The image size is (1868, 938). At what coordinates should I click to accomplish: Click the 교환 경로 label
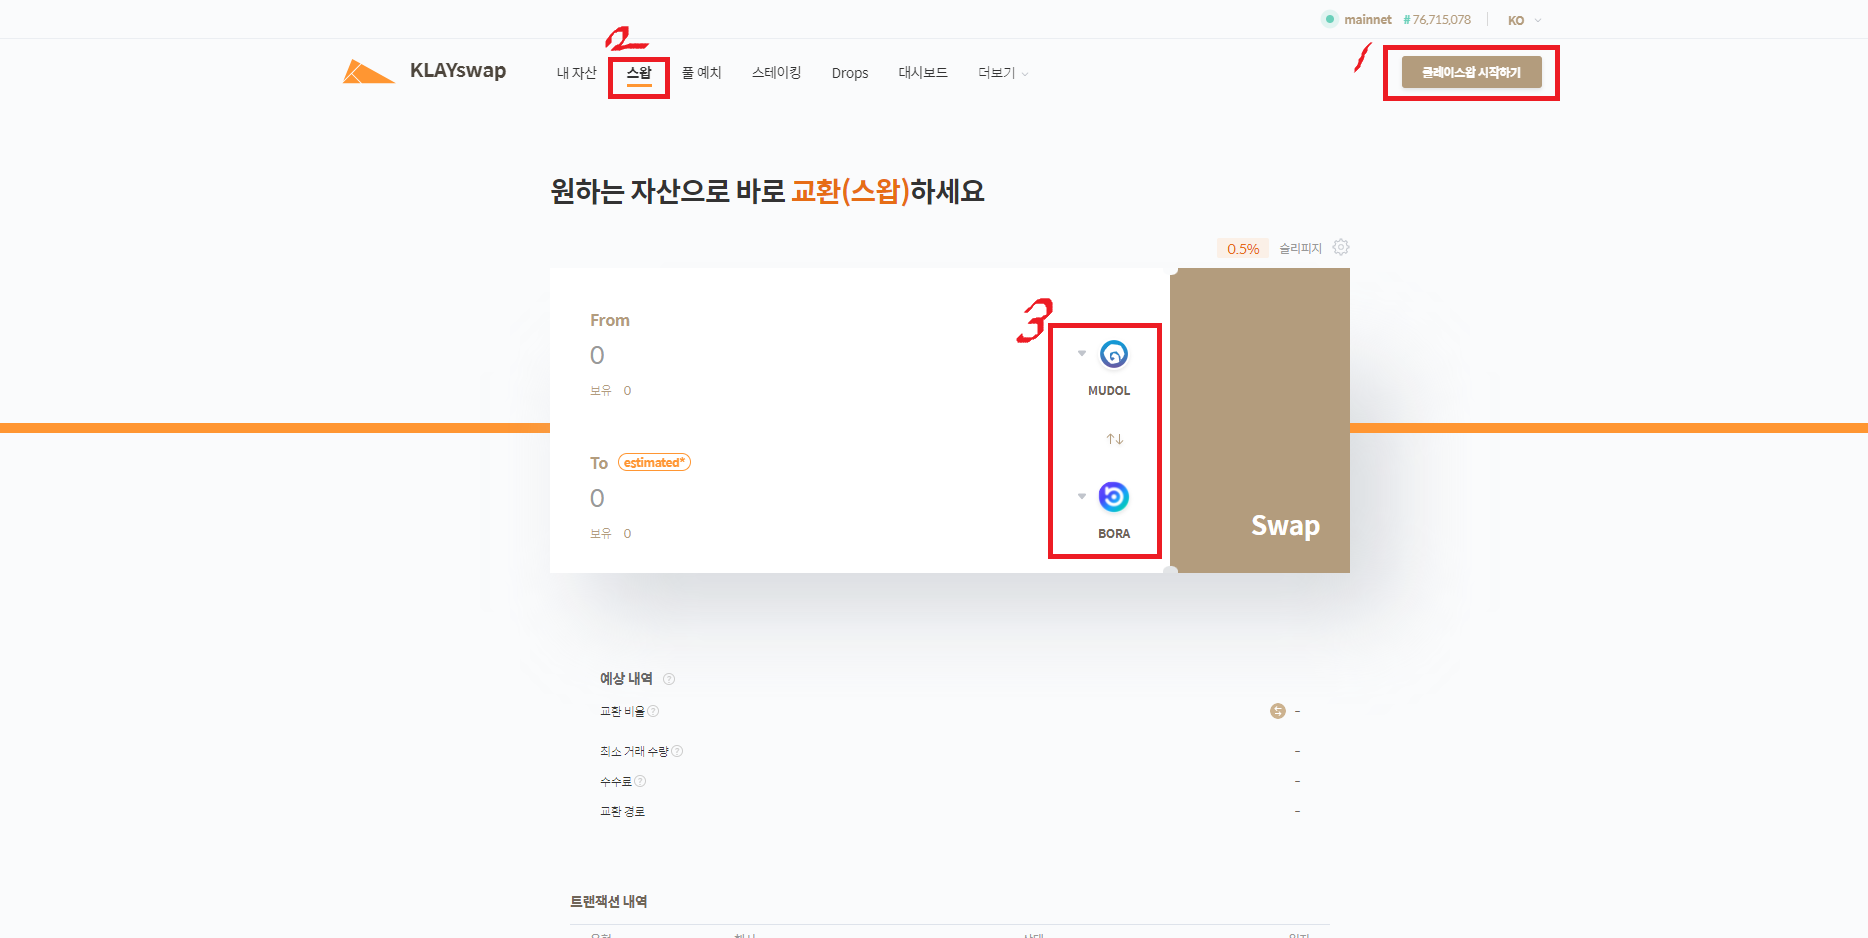click(622, 811)
